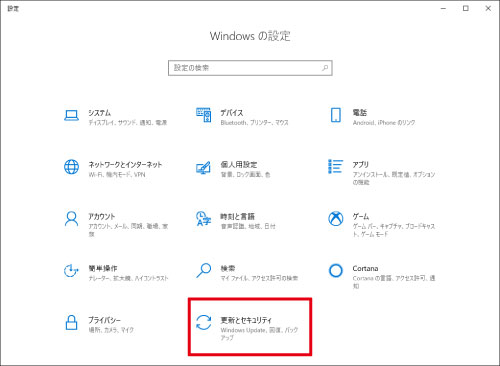
Task: Select the アプリ heading
Action: tap(361, 164)
